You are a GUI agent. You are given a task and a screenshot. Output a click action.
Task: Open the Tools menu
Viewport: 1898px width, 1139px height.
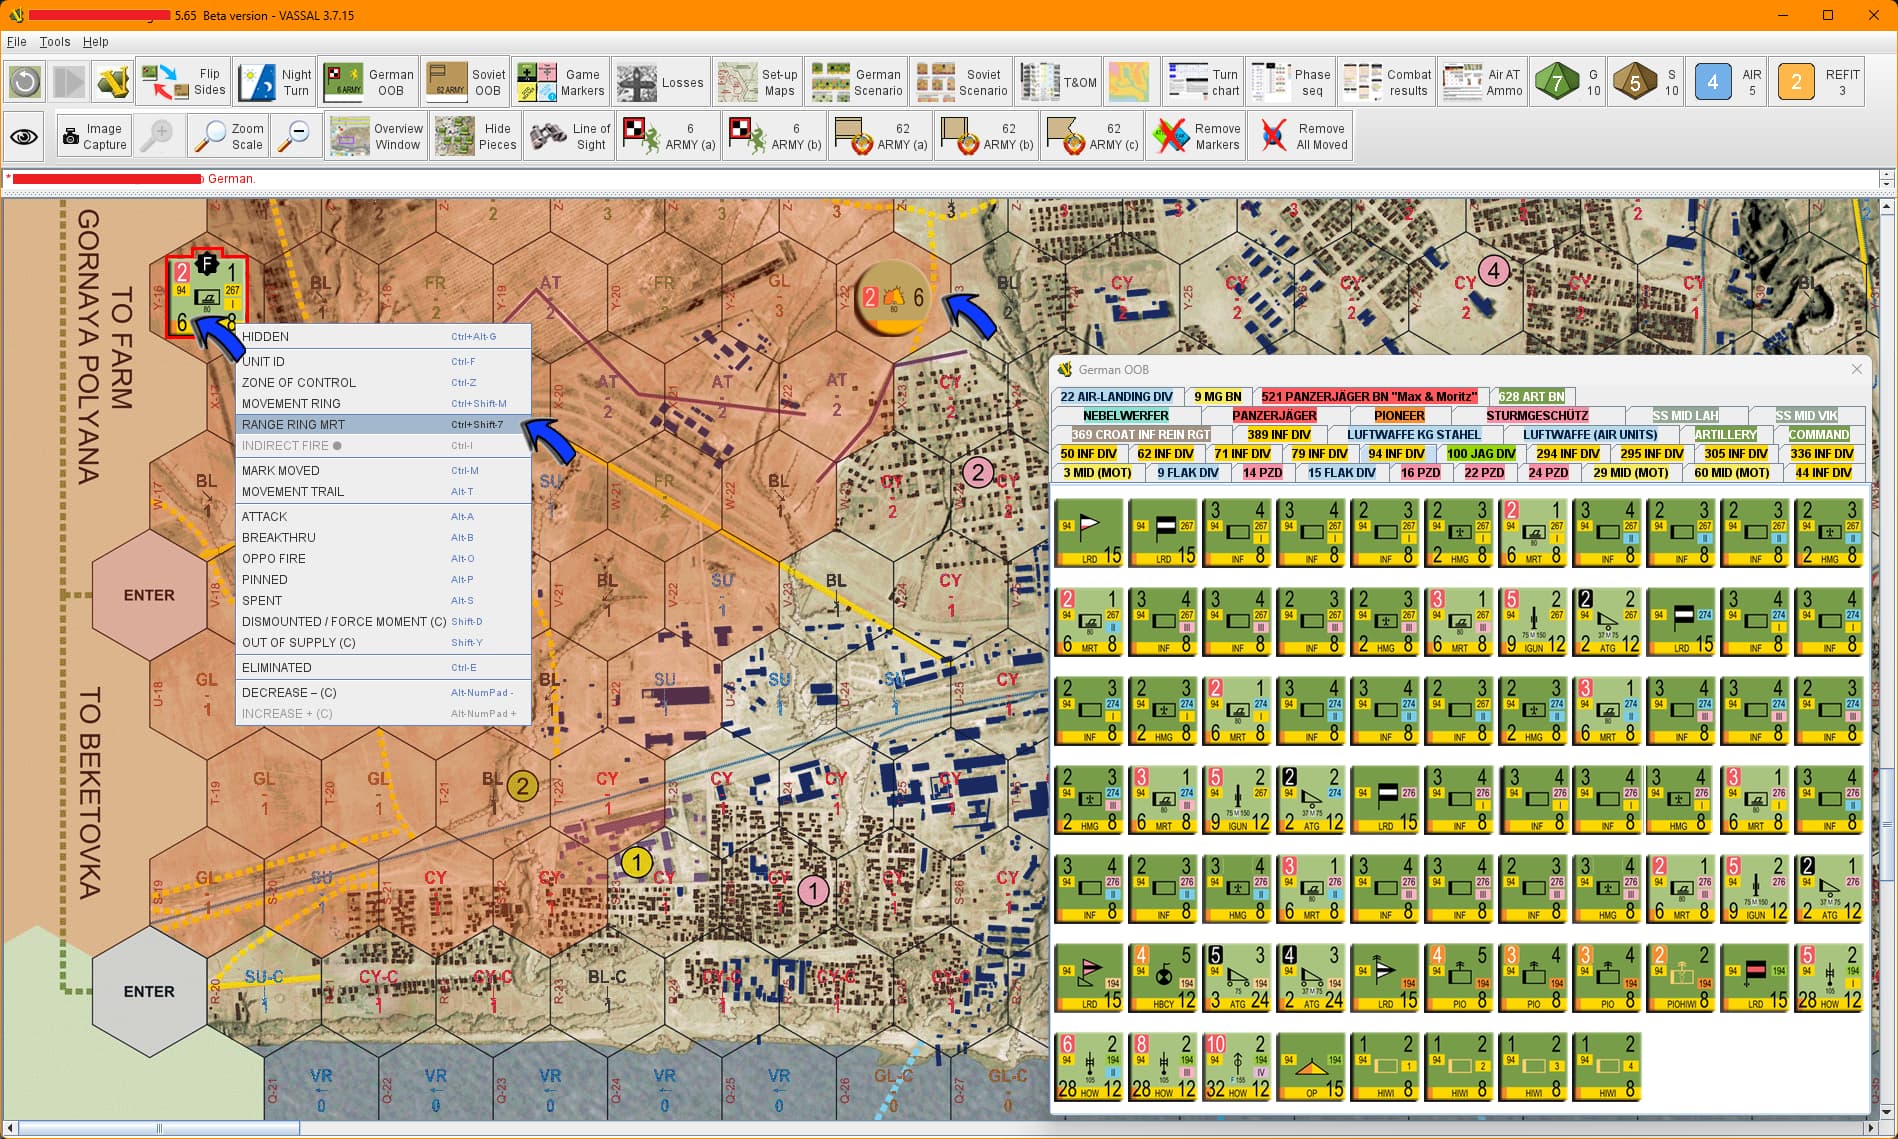55,42
